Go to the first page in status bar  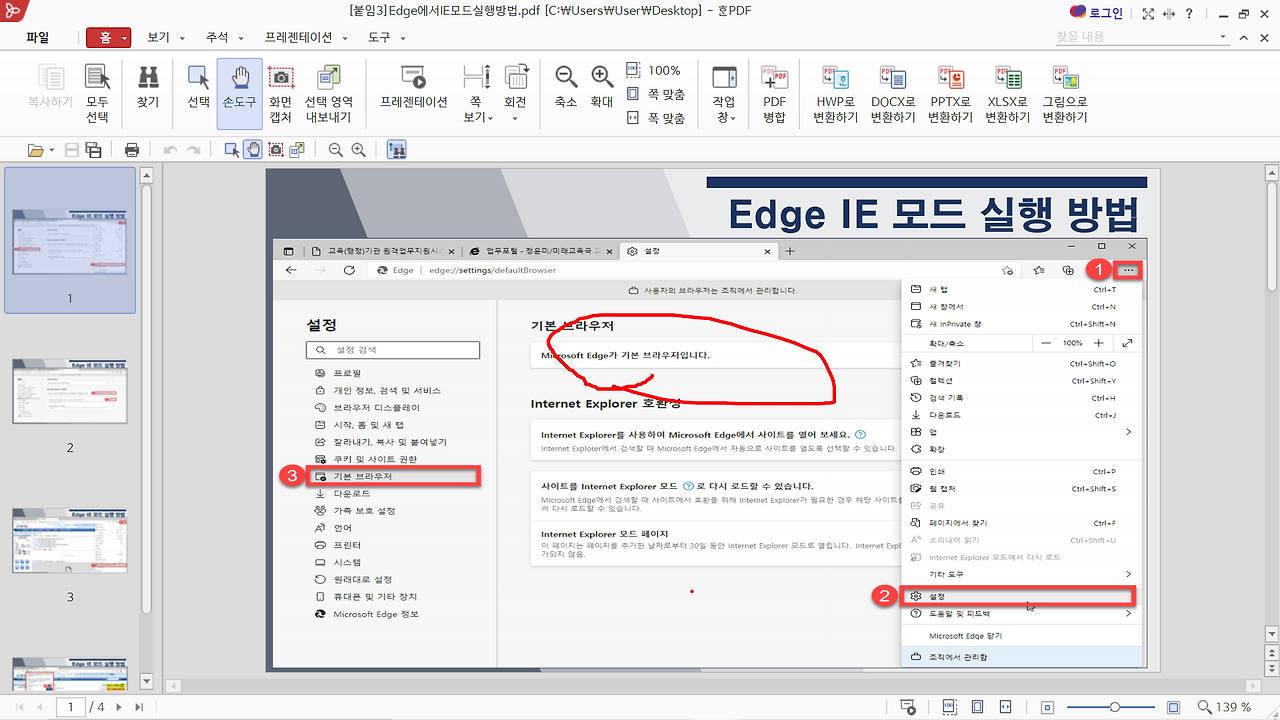[21, 707]
